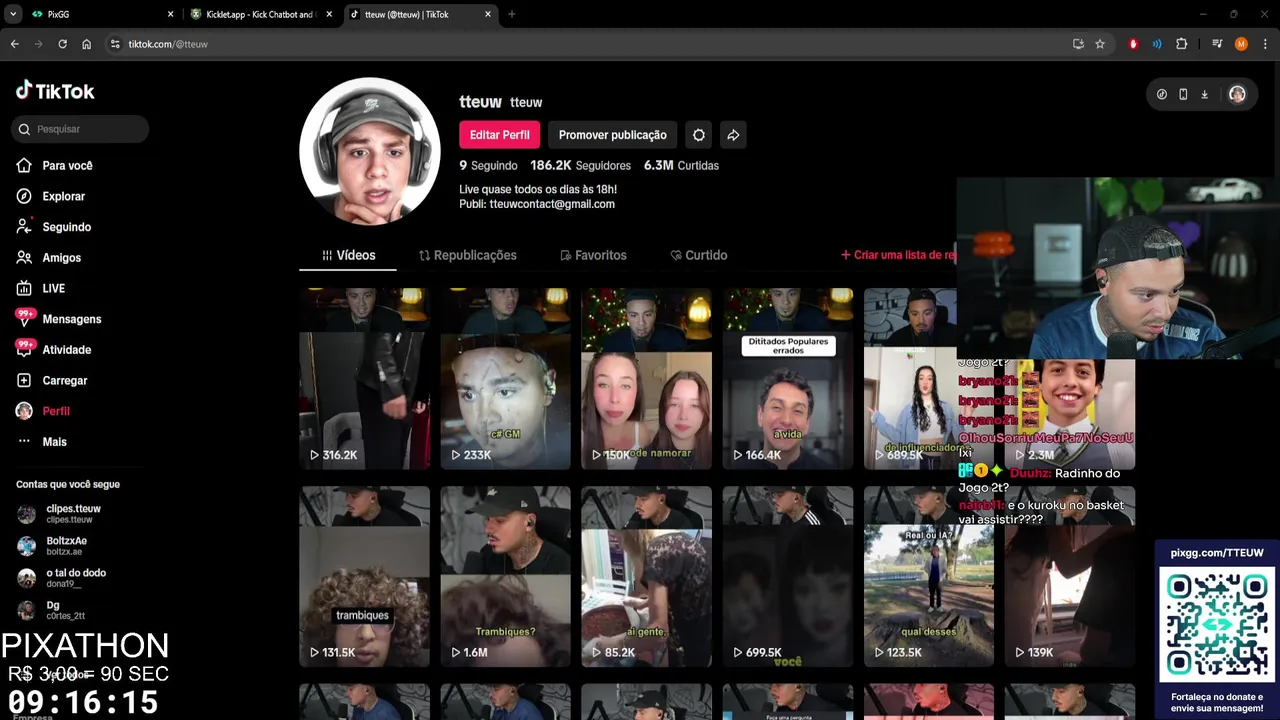Image resolution: width=1280 pixels, height=720 pixels.
Task: Click the mobile phone app icon
Action: tap(1183, 94)
